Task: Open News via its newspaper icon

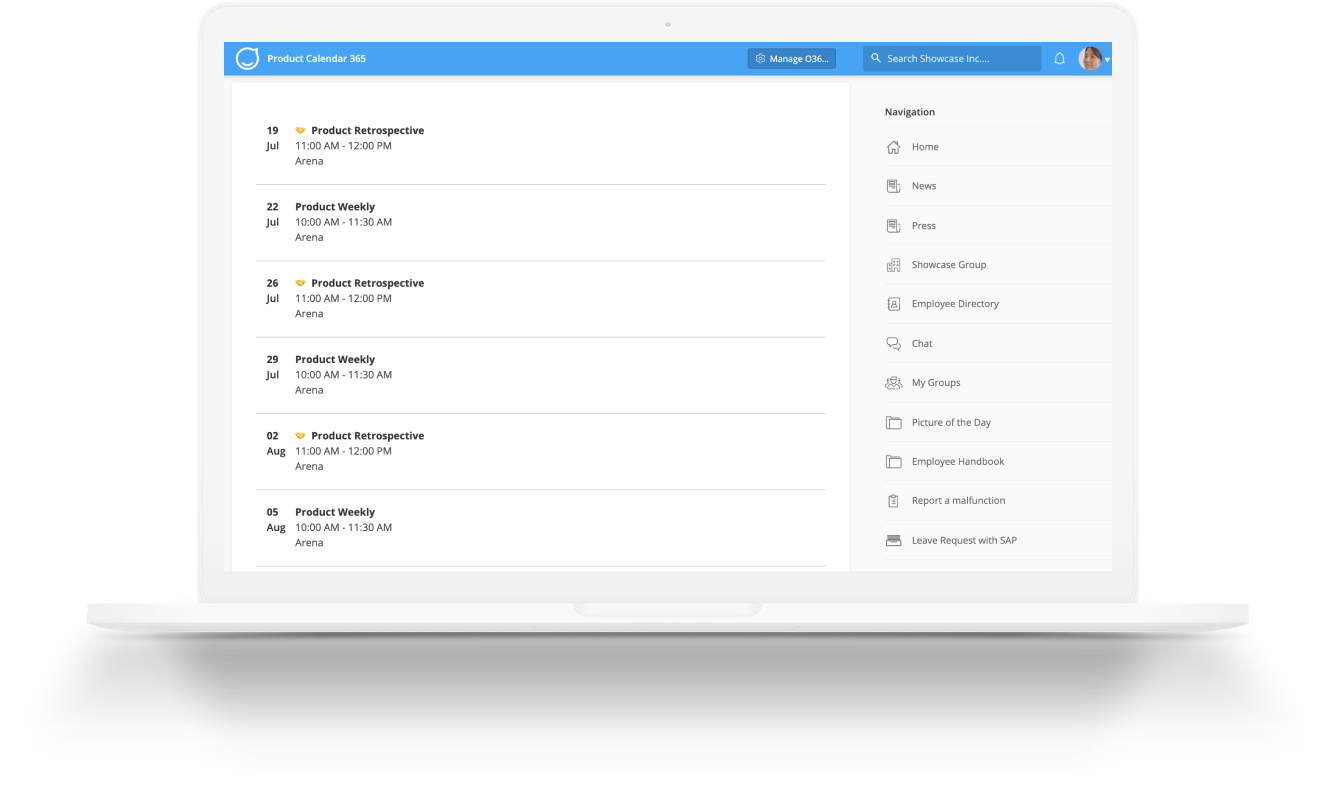Action: [x=893, y=185]
